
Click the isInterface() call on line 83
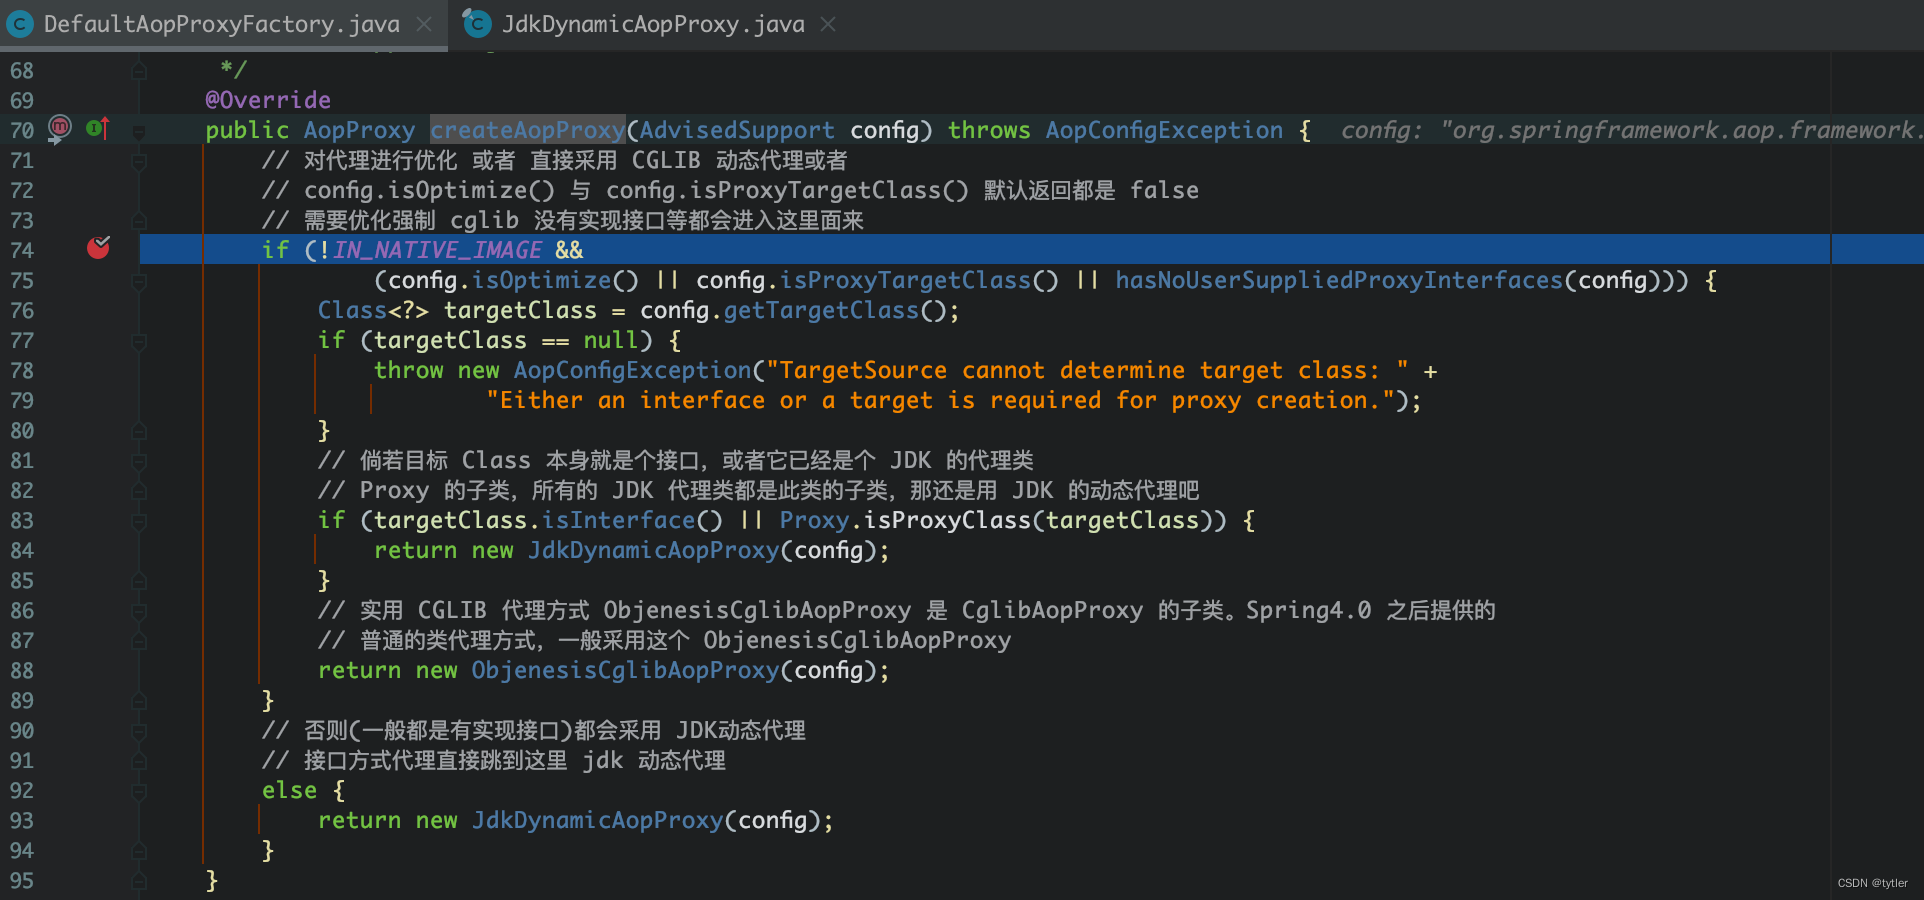tap(632, 520)
